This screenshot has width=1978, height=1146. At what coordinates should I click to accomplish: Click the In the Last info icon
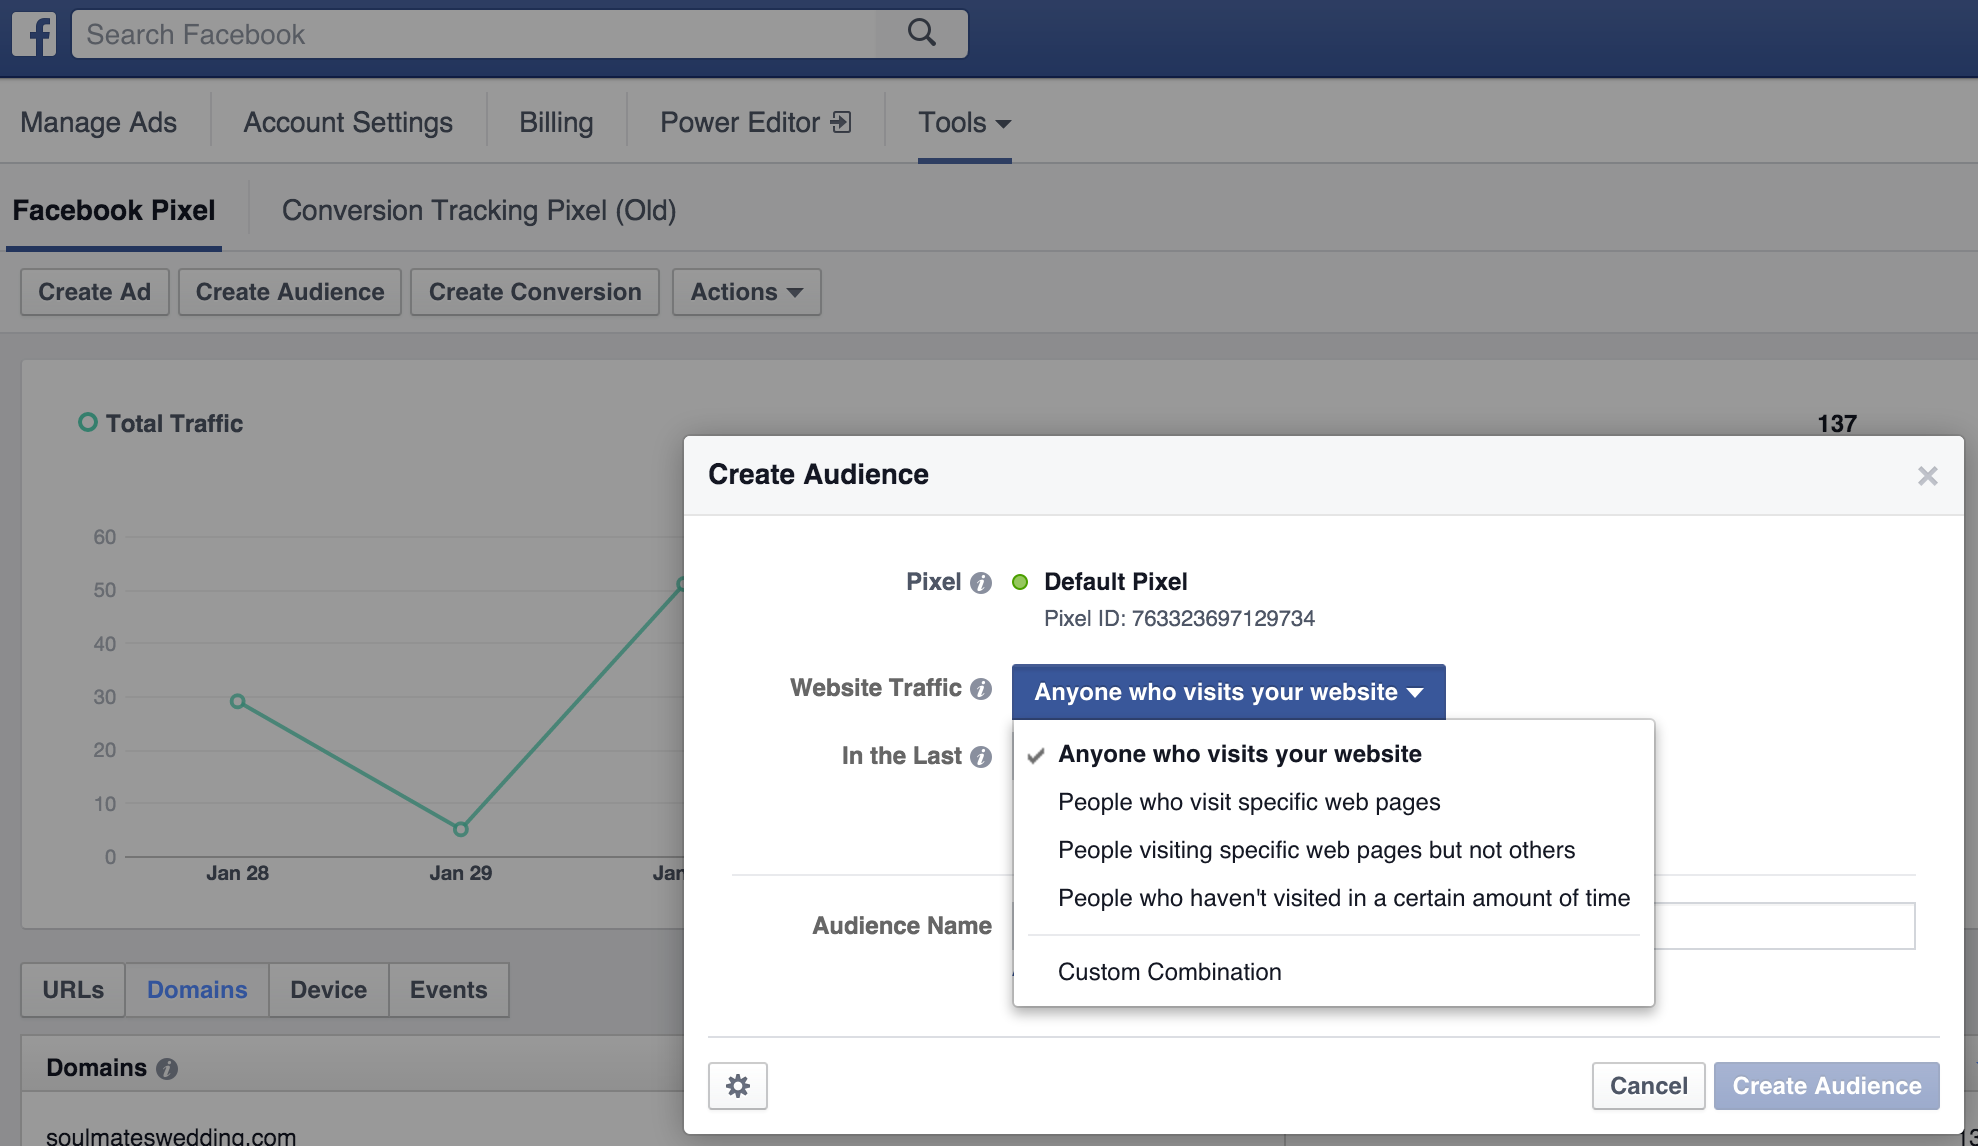coord(982,757)
